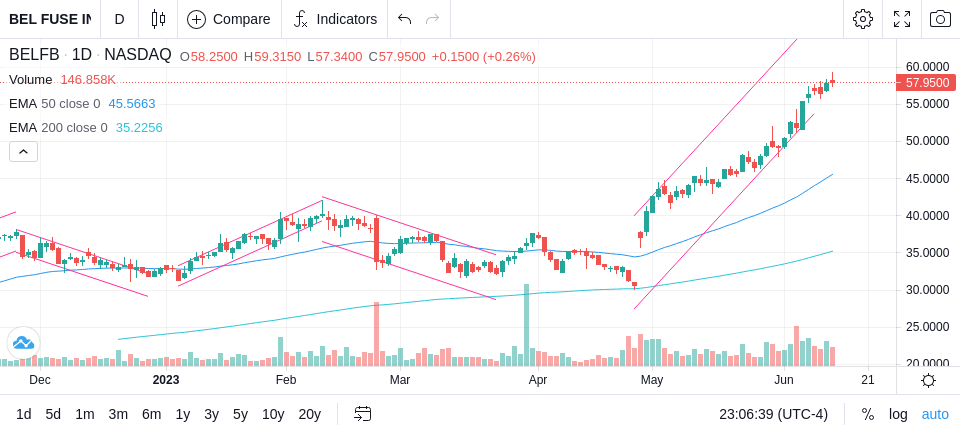
Task: Select the 5d time range
Action: pos(53,414)
